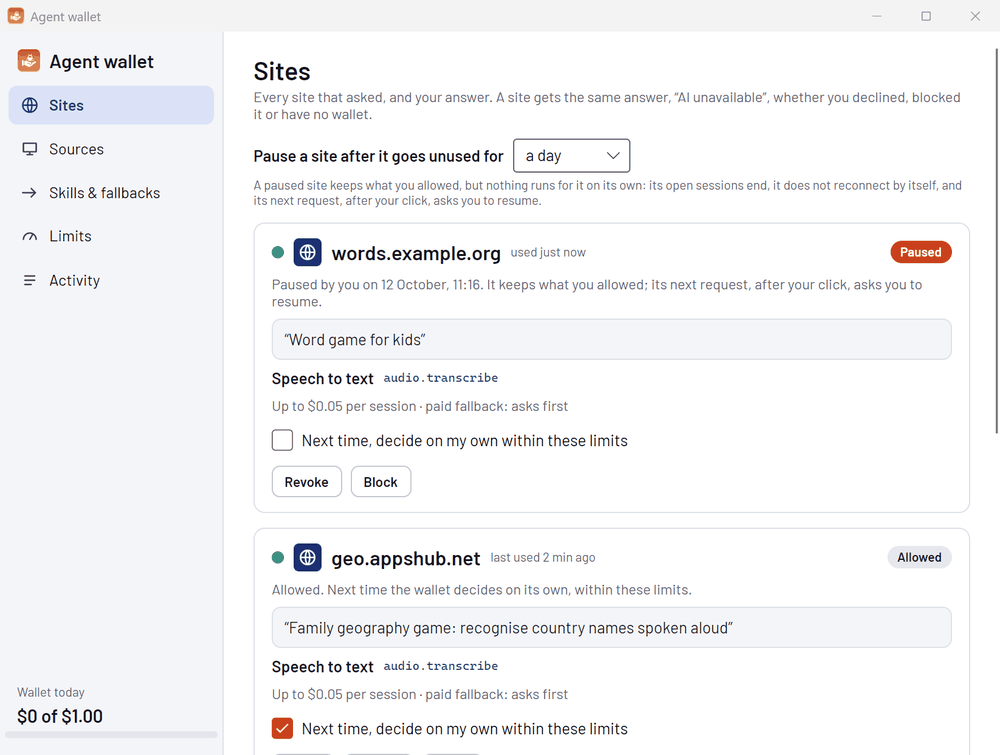Click the arrow icon beside Skills & fallbacks
1000x755 pixels.
[29, 193]
